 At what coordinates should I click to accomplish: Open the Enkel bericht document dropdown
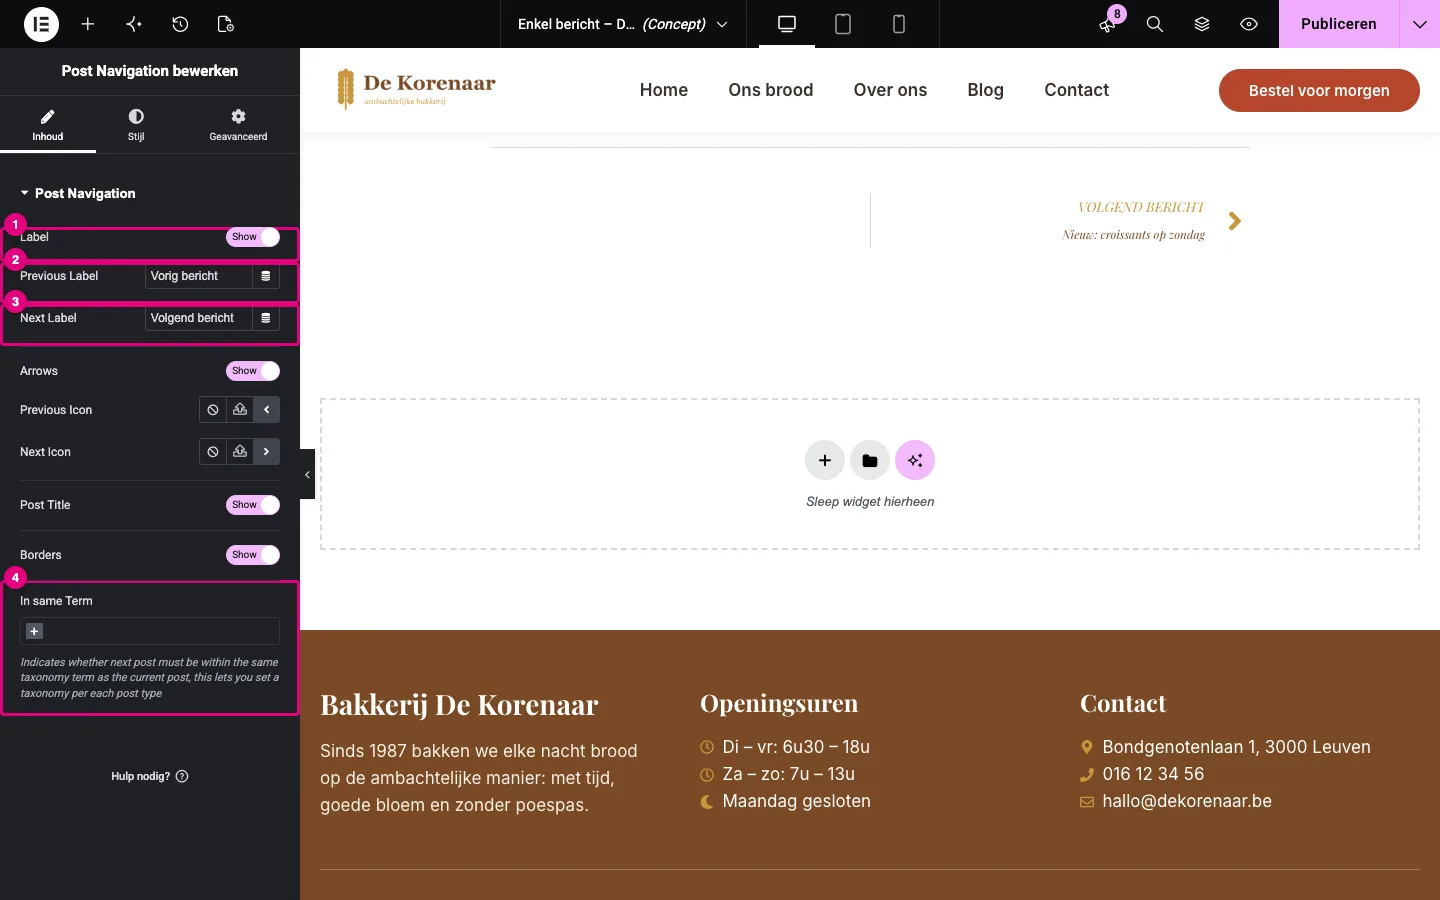pos(623,24)
